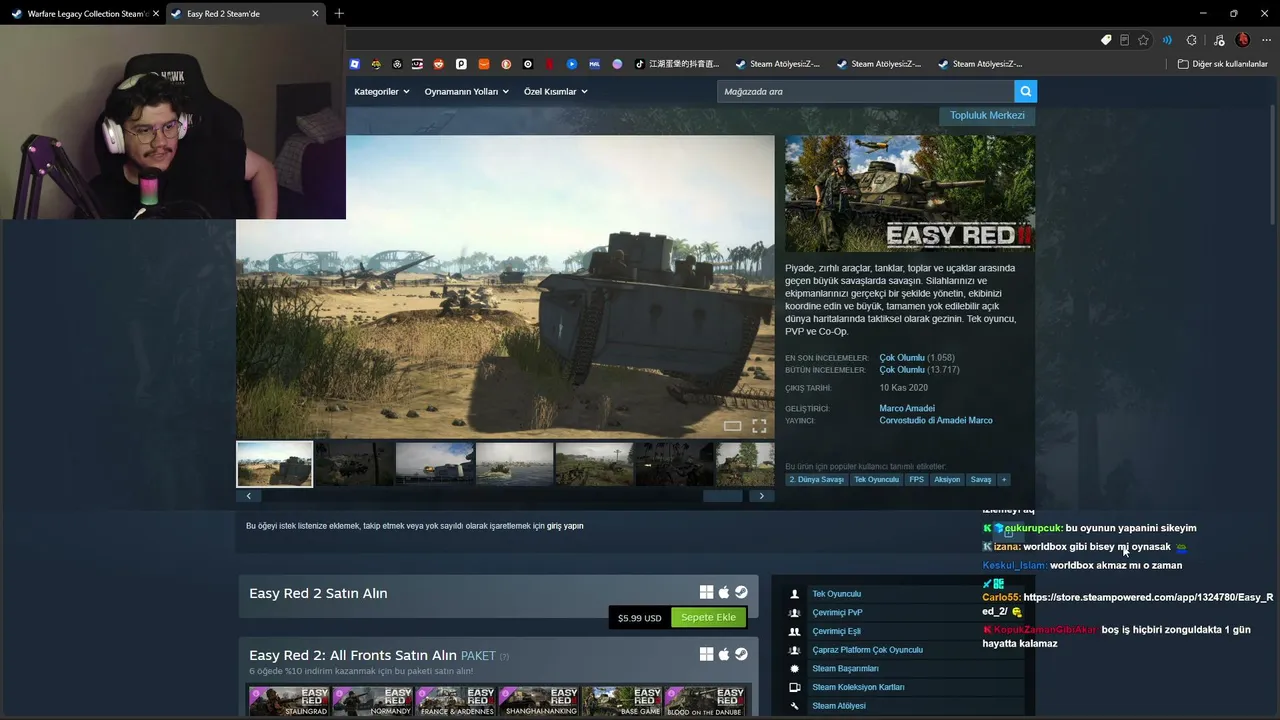Open the blue play-button bookmark
This screenshot has width=1280, height=720.
pyautogui.click(x=572, y=64)
